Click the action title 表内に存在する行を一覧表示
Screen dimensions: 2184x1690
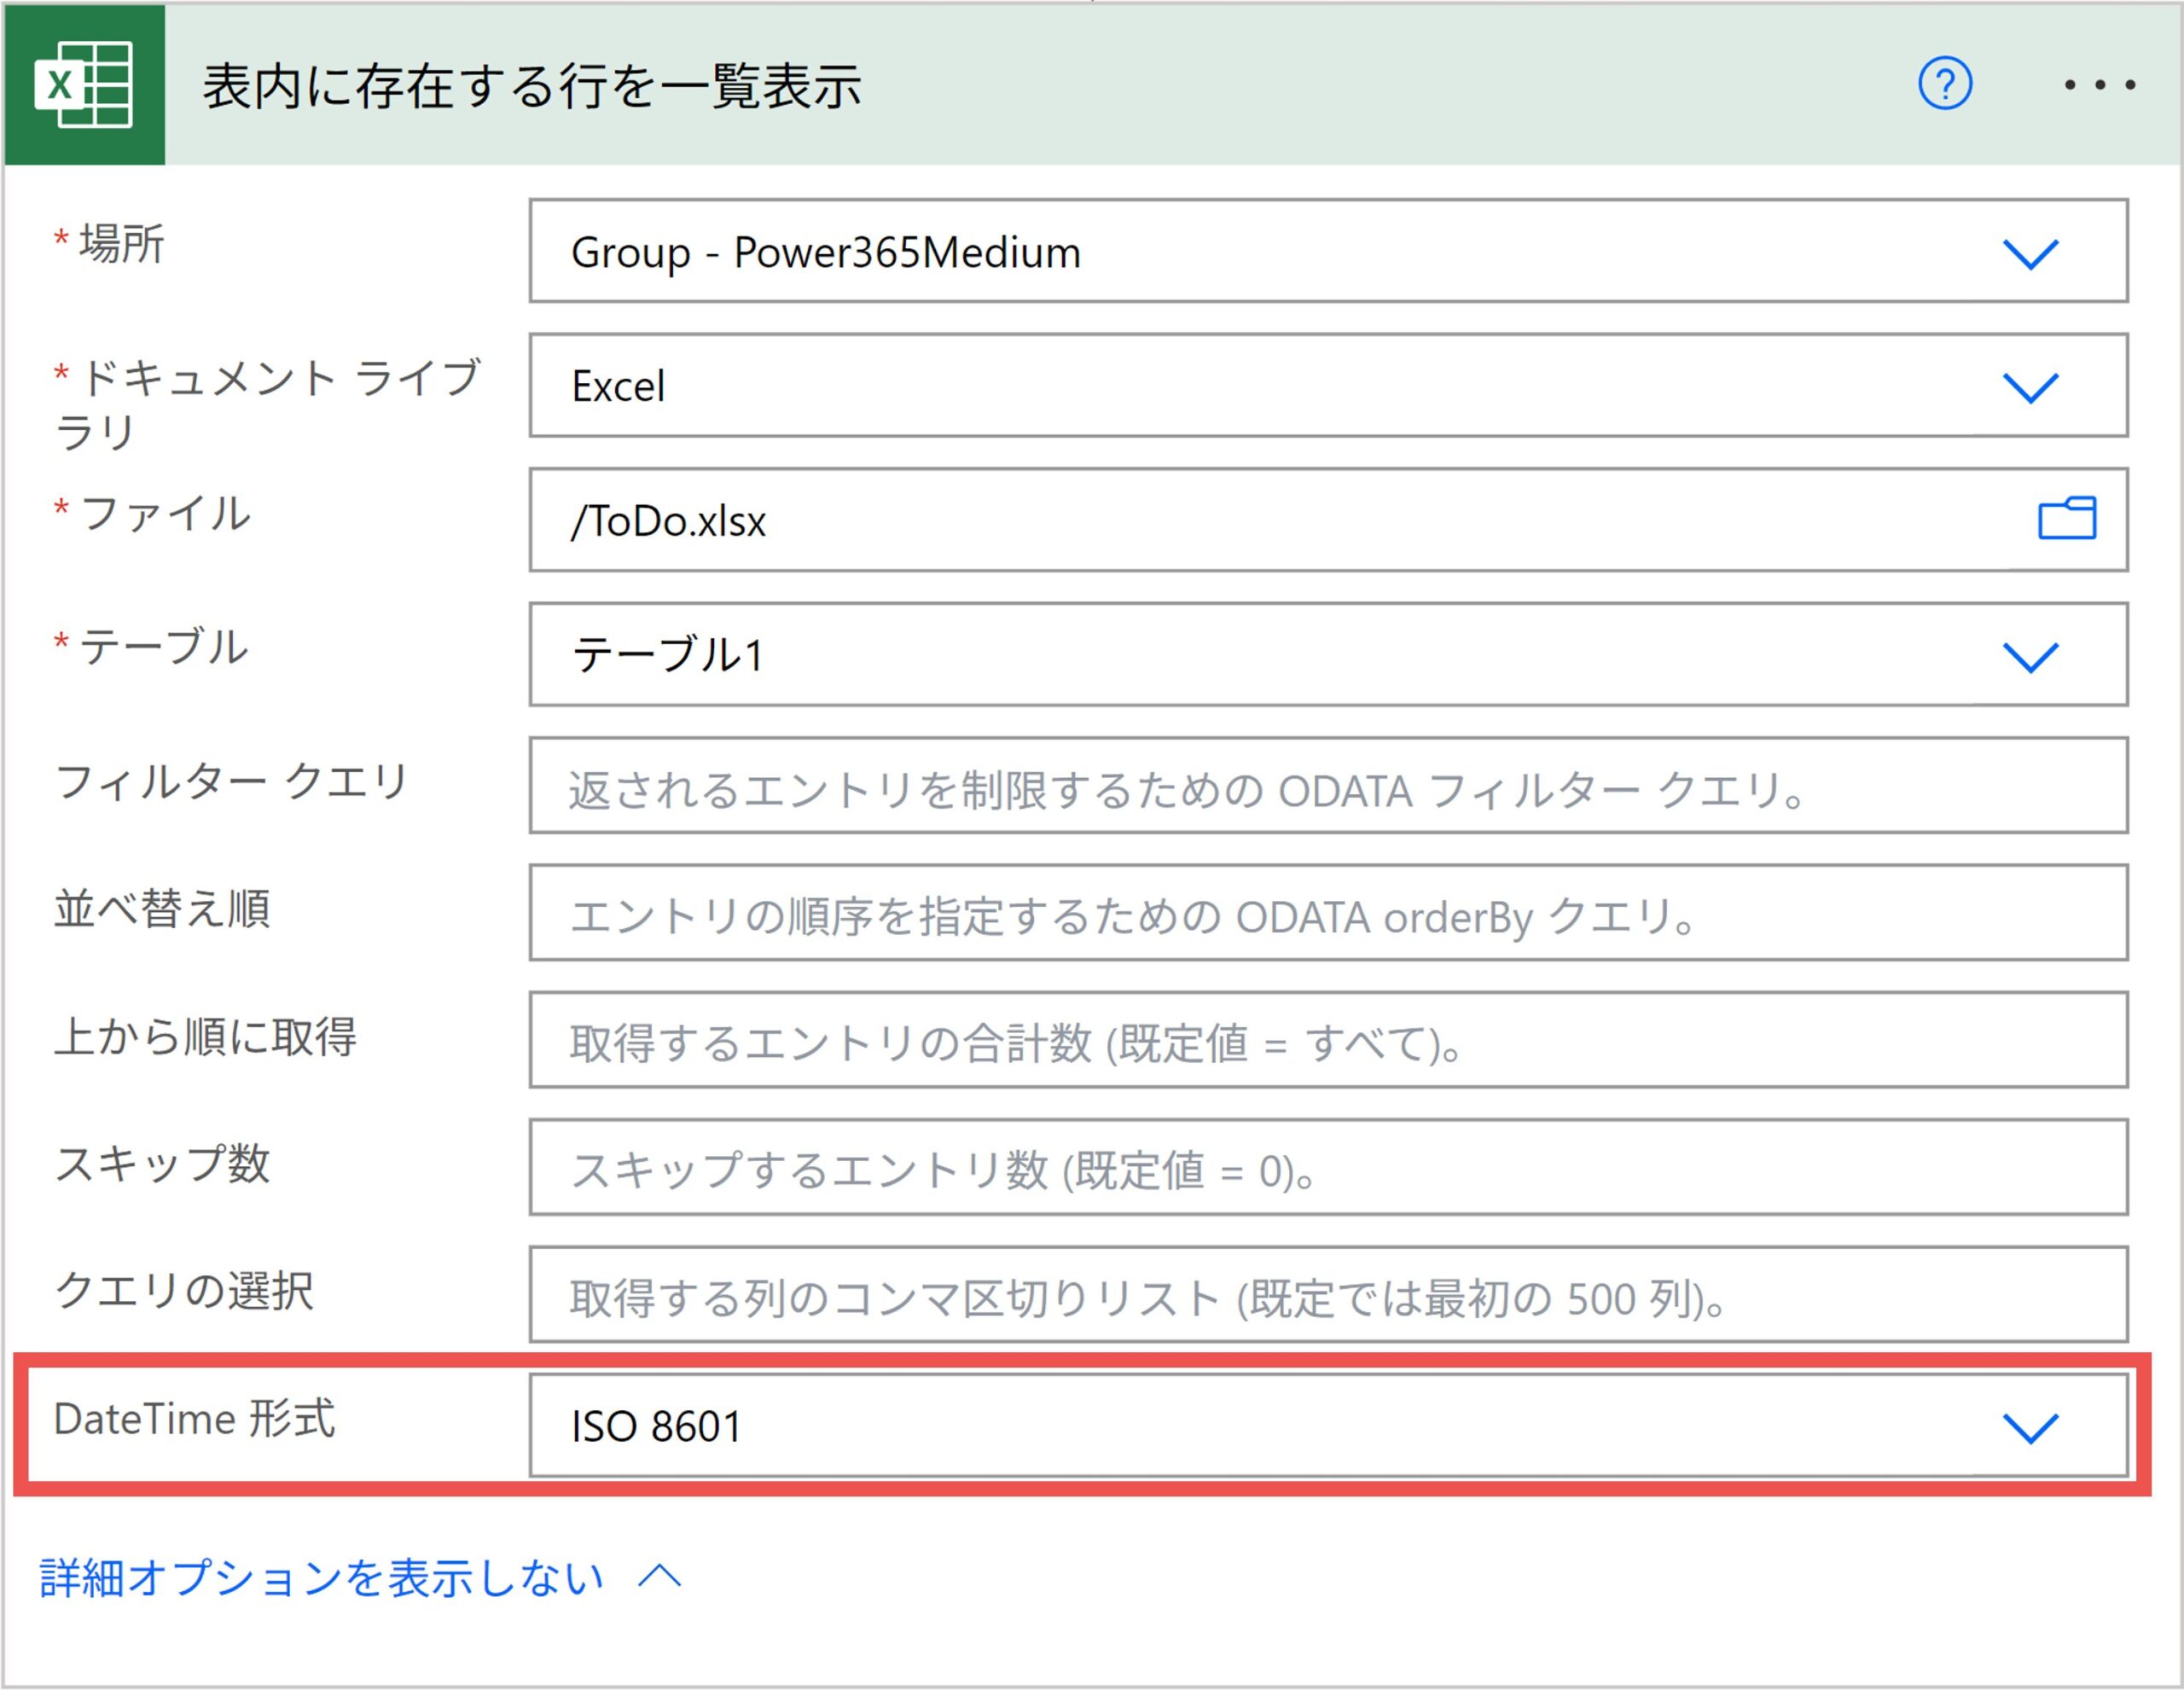pos(532,86)
